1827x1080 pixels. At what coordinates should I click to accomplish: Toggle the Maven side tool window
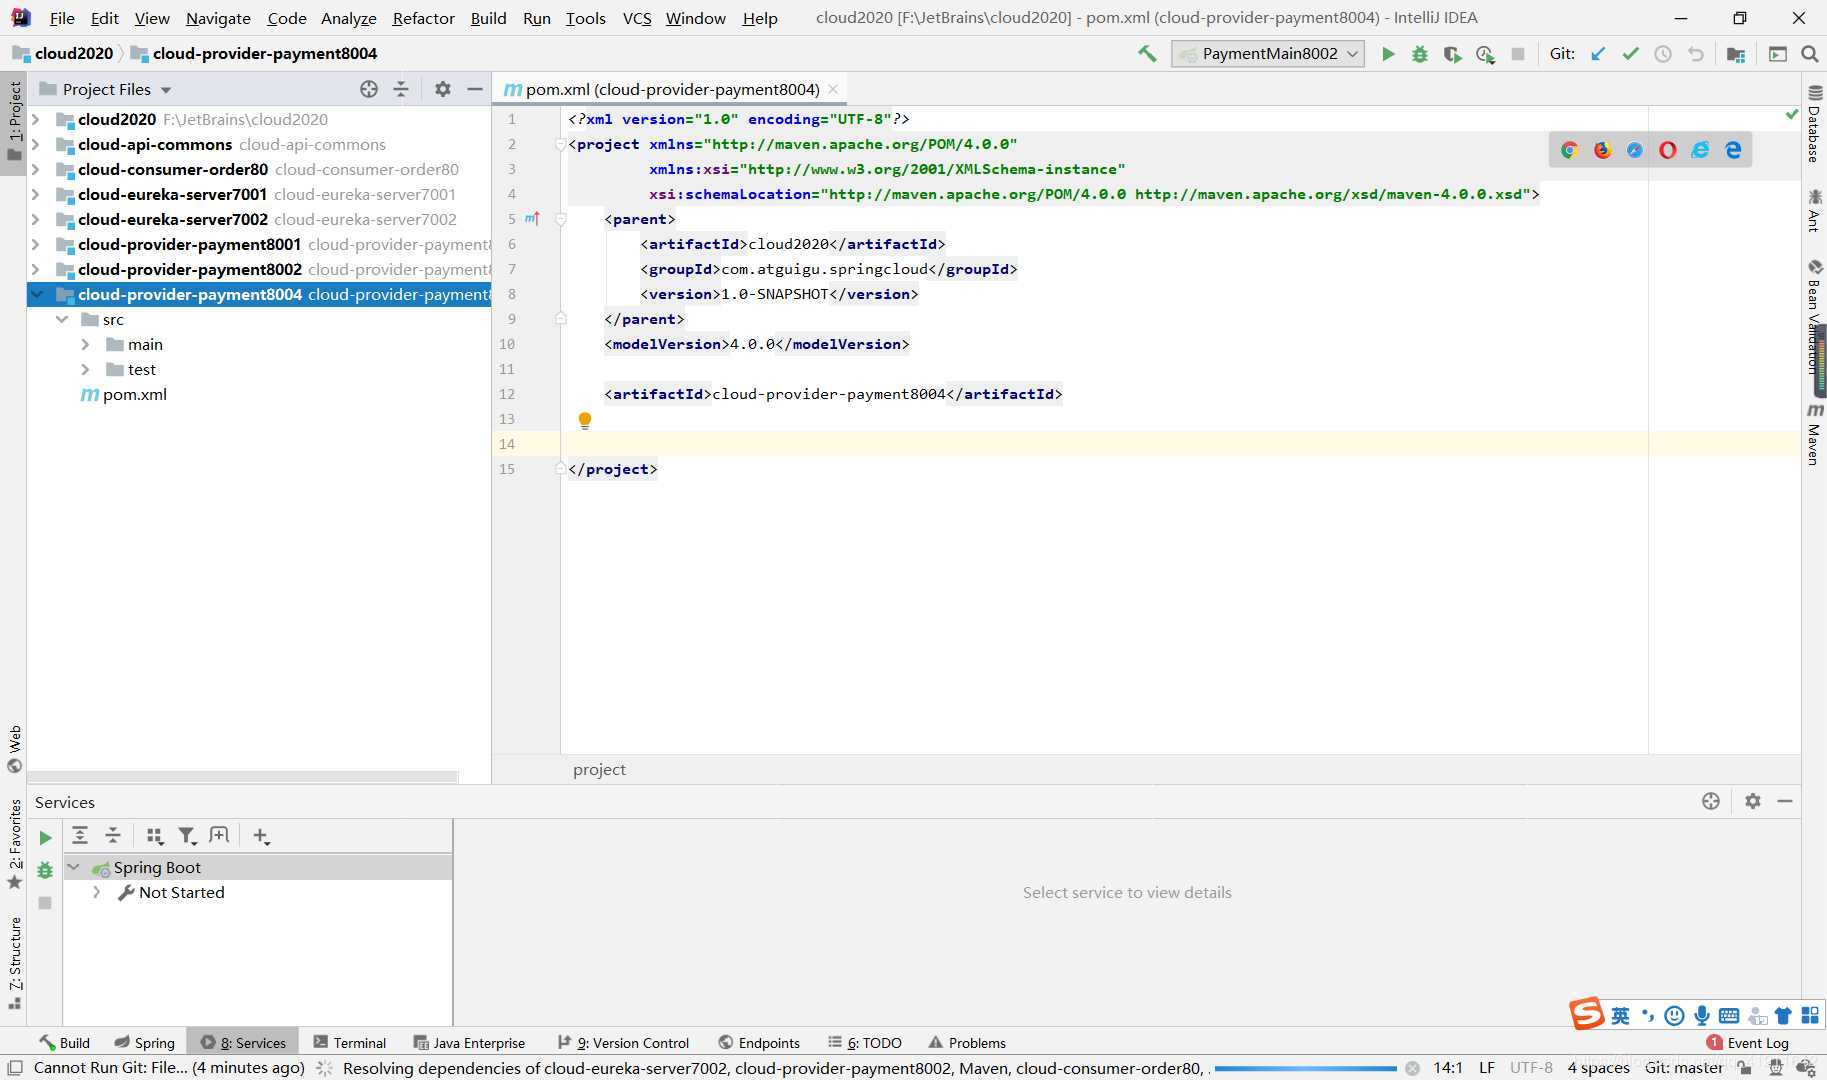pyautogui.click(x=1814, y=434)
